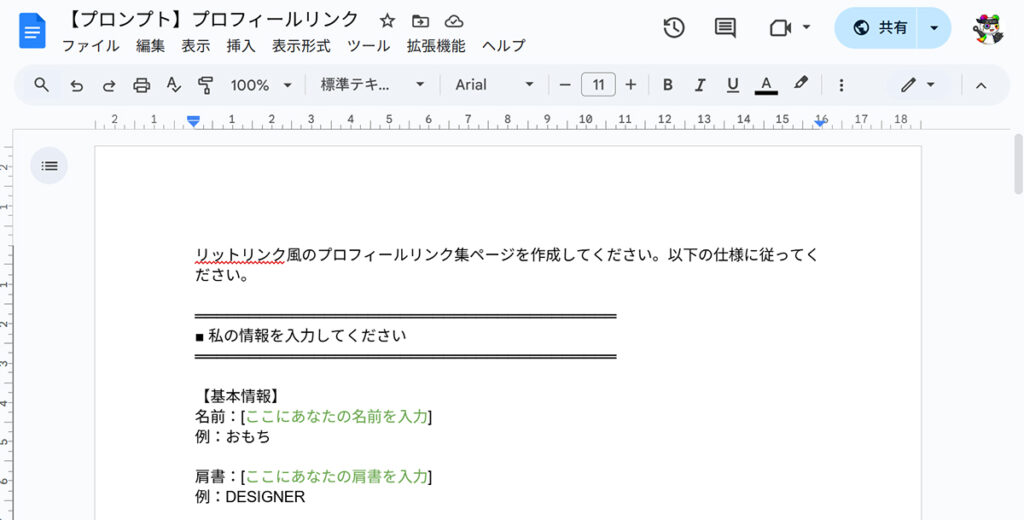Toggle italic formatting
1024x520 pixels.
coord(700,85)
